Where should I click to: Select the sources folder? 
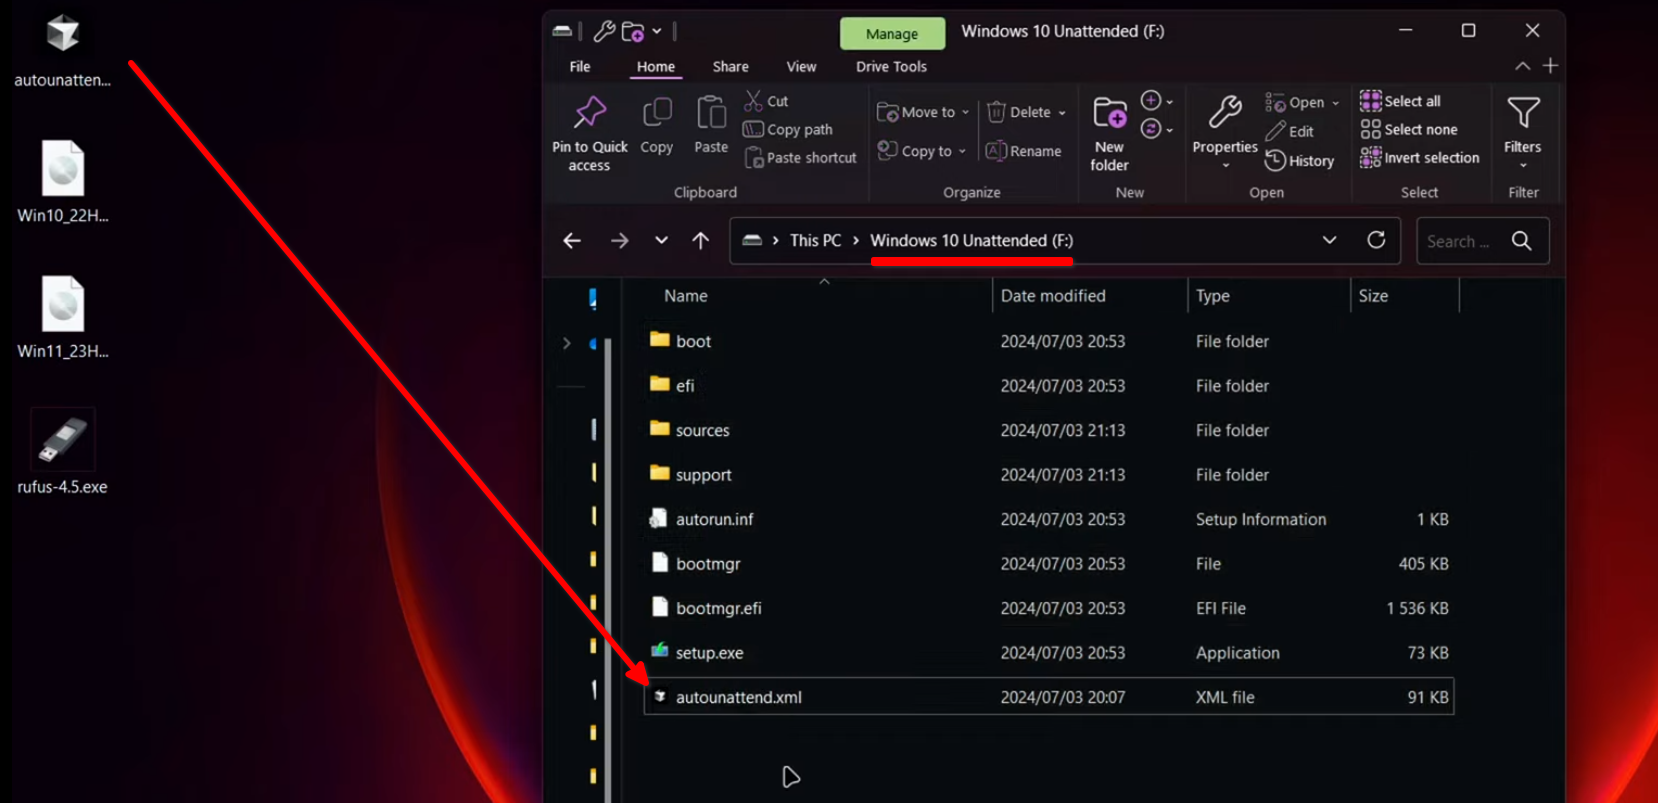coord(1049,430)
